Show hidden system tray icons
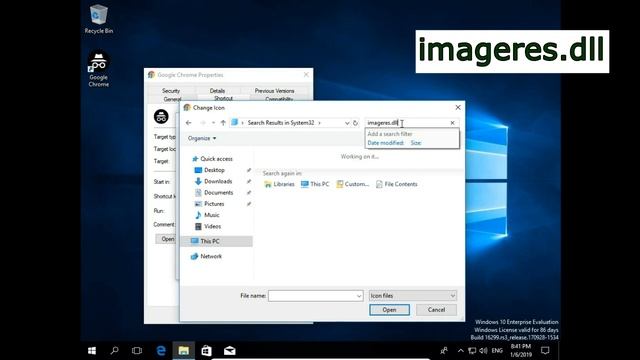 (x=460, y=351)
